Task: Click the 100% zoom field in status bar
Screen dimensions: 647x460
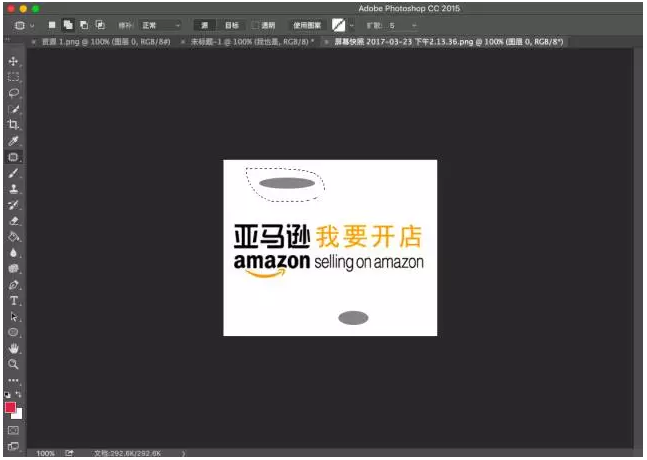Action: point(45,453)
